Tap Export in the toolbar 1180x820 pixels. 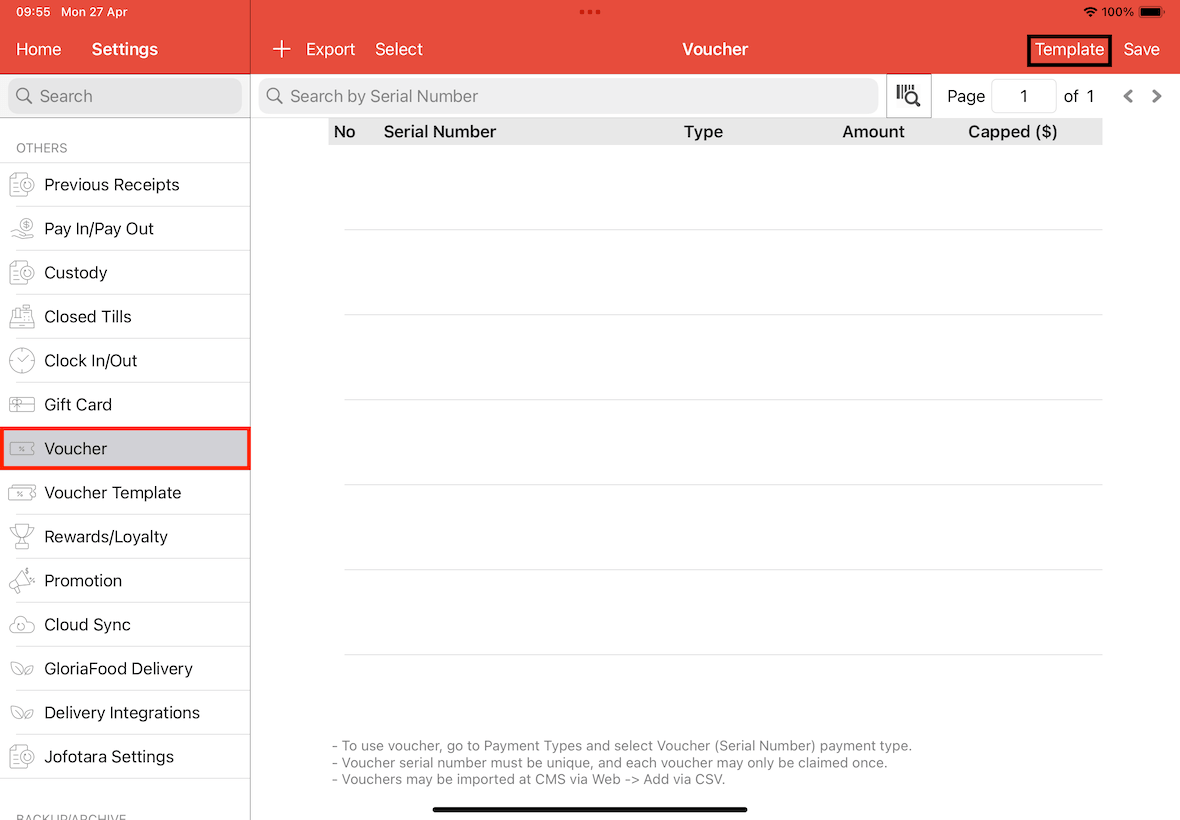click(x=330, y=49)
